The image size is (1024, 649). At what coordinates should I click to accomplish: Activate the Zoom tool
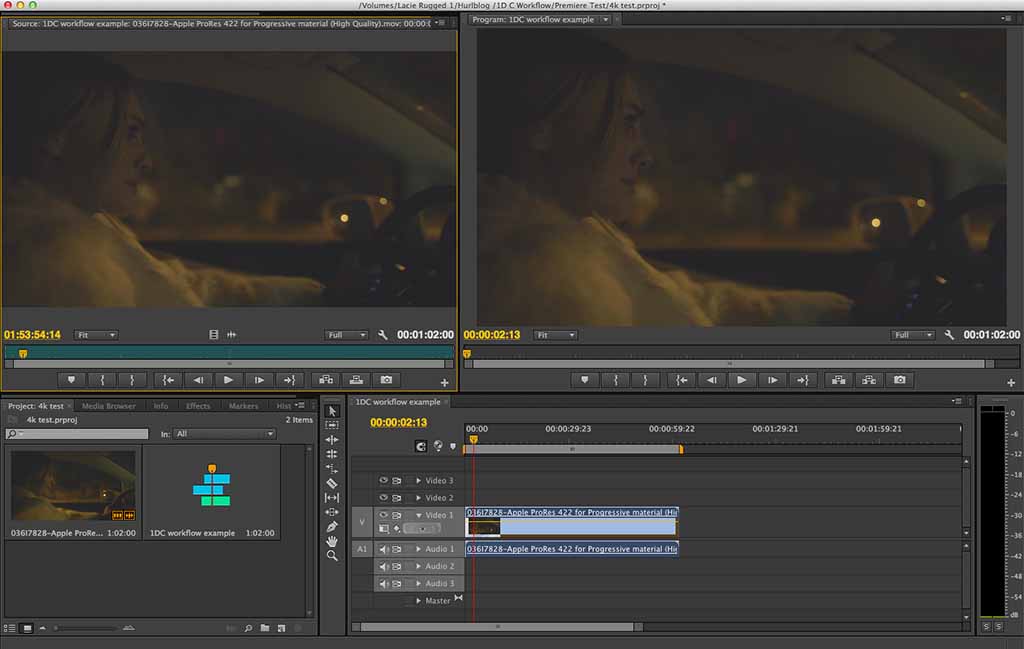[x=332, y=556]
